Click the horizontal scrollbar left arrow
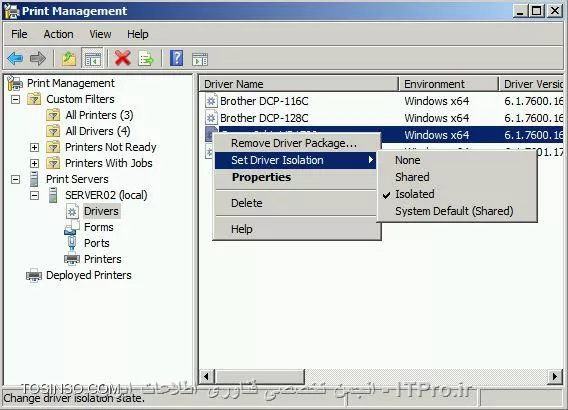The height and width of the screenshot is (410, 568). coord(206,376)
